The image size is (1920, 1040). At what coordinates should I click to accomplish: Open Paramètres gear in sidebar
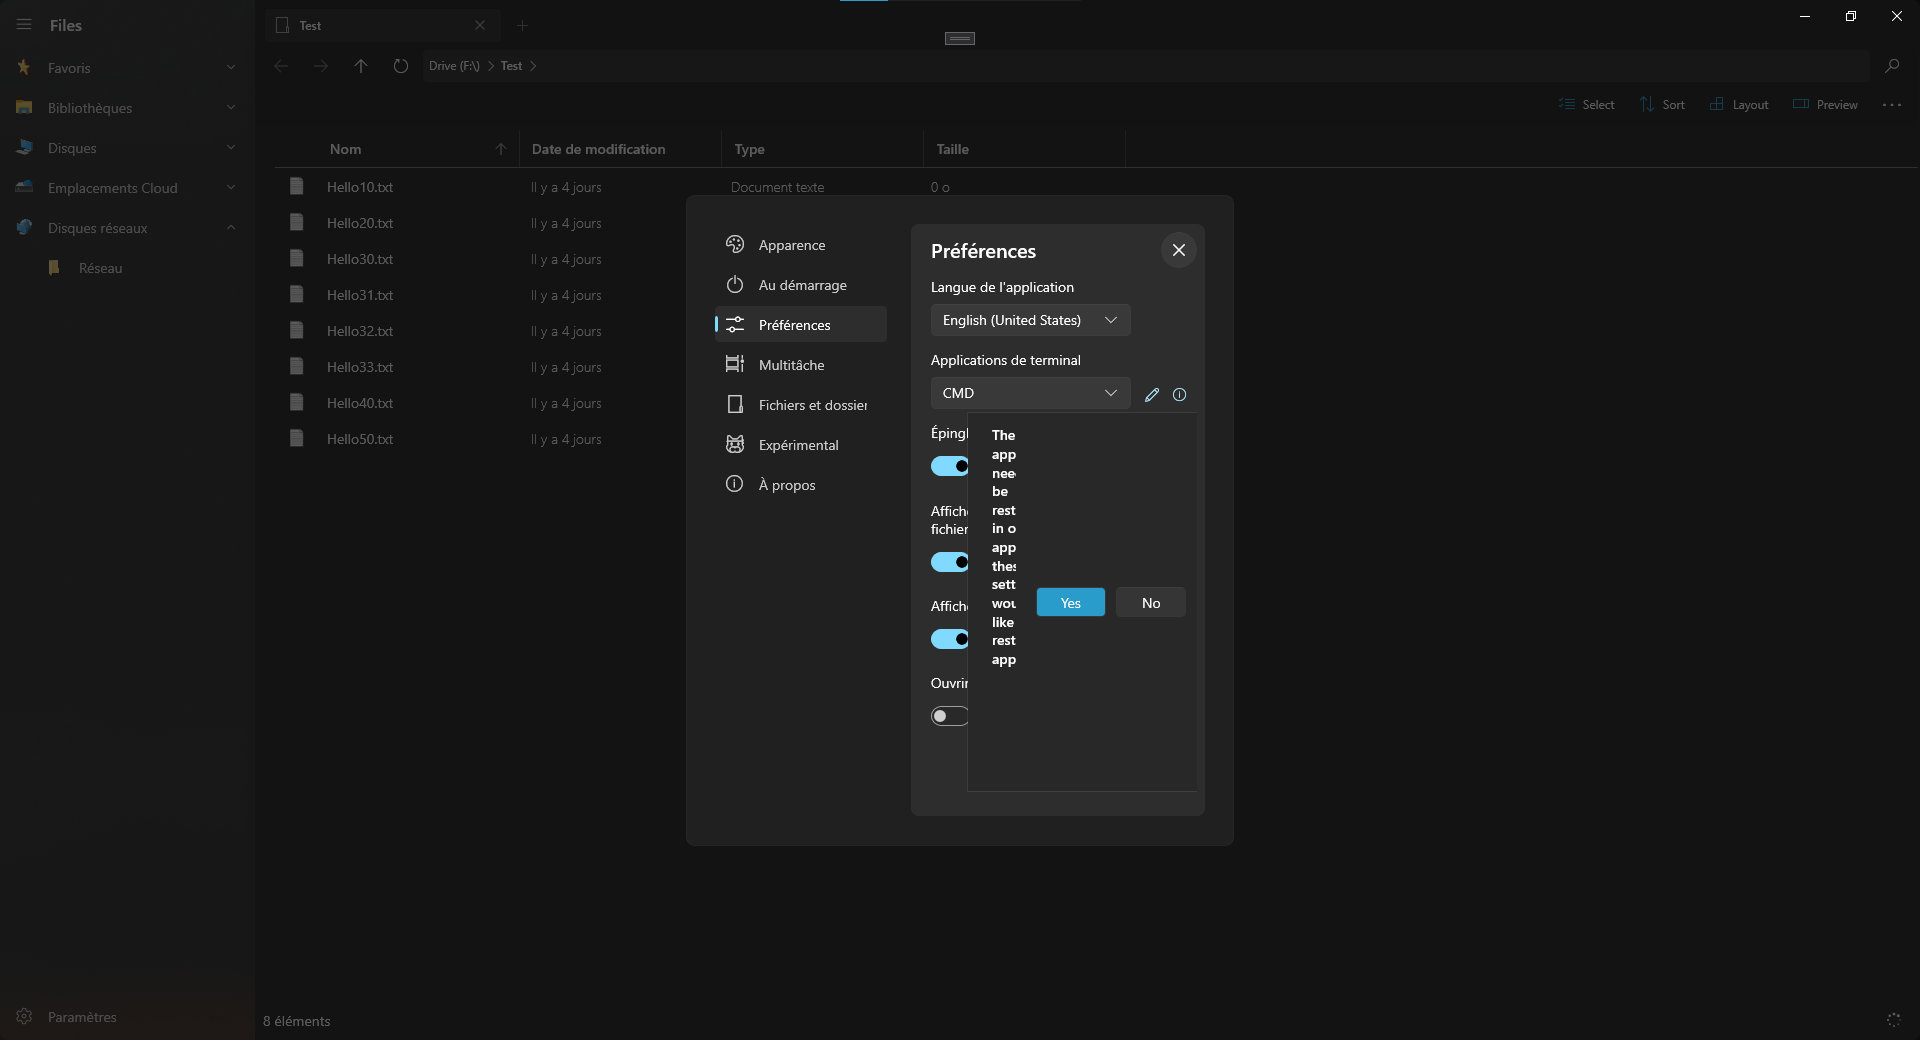[x=24, y=1016]
